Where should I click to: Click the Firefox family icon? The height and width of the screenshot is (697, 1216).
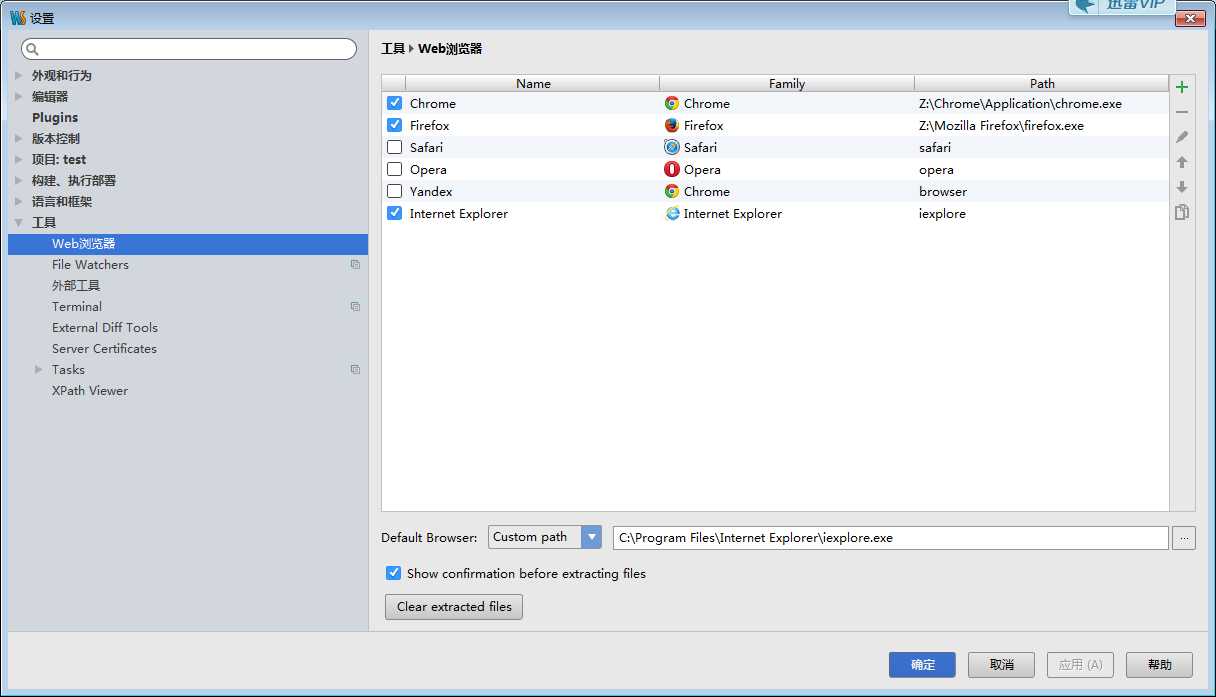point(672,125)
